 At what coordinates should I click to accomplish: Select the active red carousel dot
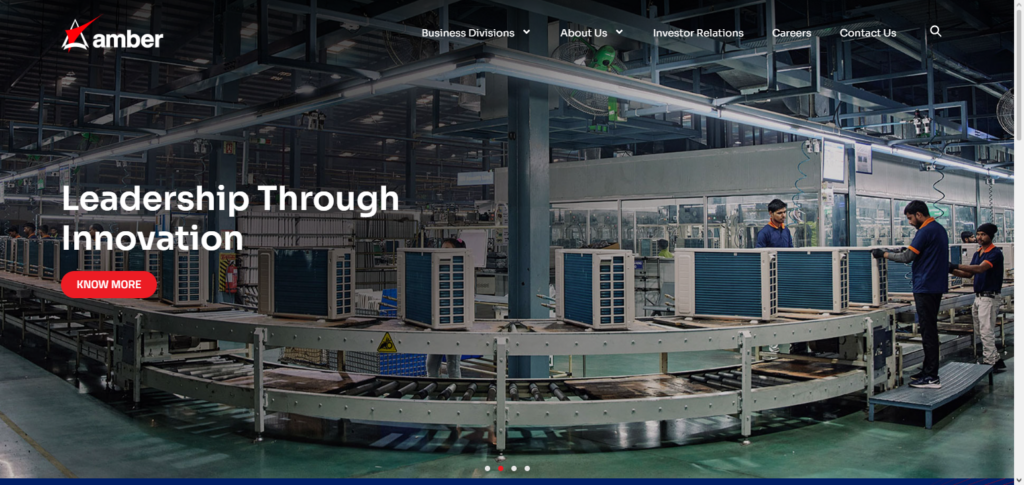coord(500,468)
